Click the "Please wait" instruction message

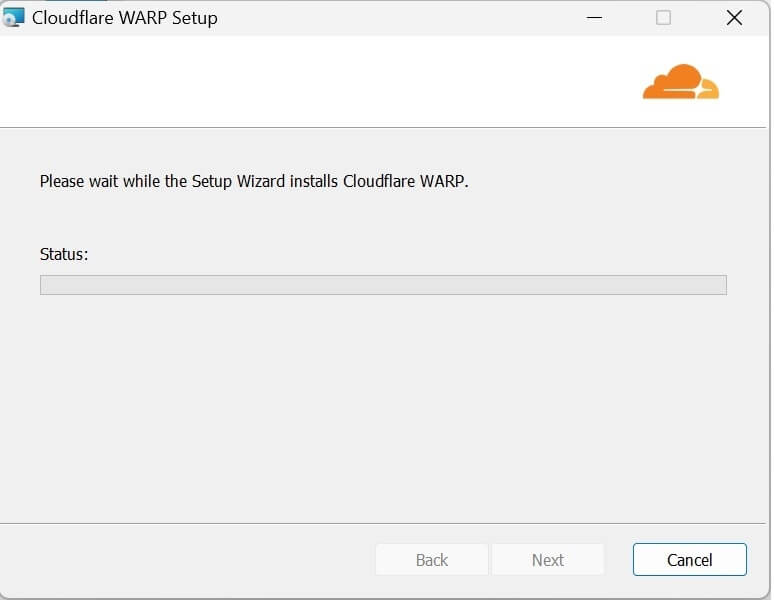tap(254, 181)
